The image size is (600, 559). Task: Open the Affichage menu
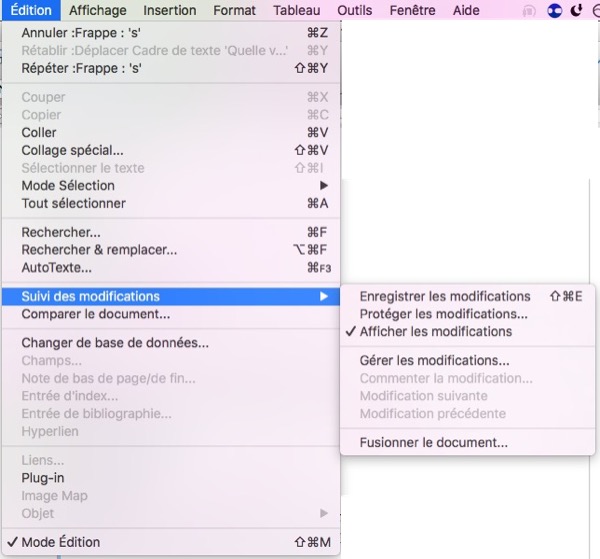[x=98, y=10]
